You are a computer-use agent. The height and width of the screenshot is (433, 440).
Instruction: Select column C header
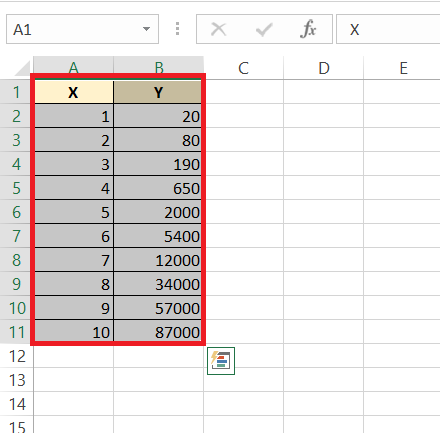243,68
